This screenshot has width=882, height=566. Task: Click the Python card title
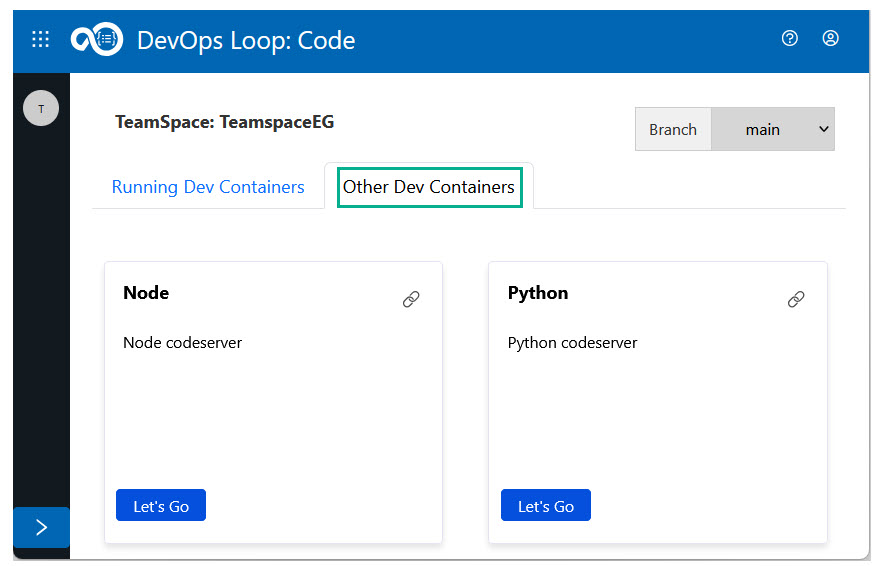point(538,293)
